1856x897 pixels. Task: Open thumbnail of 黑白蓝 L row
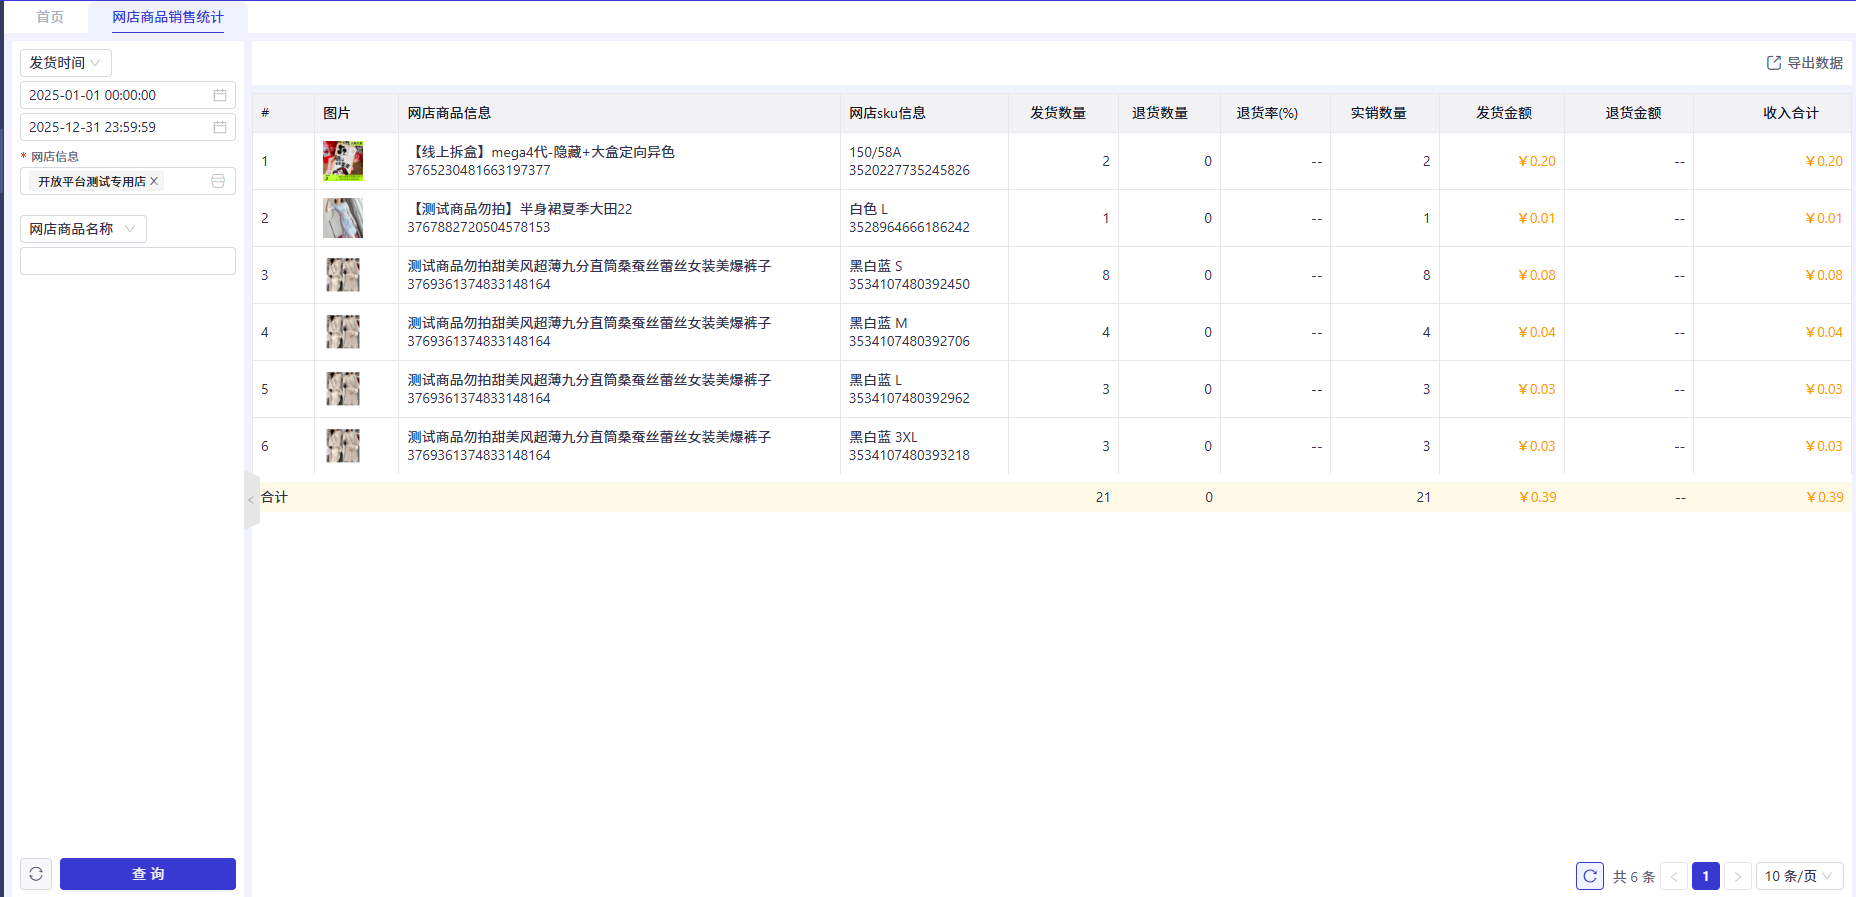[343, 389]
